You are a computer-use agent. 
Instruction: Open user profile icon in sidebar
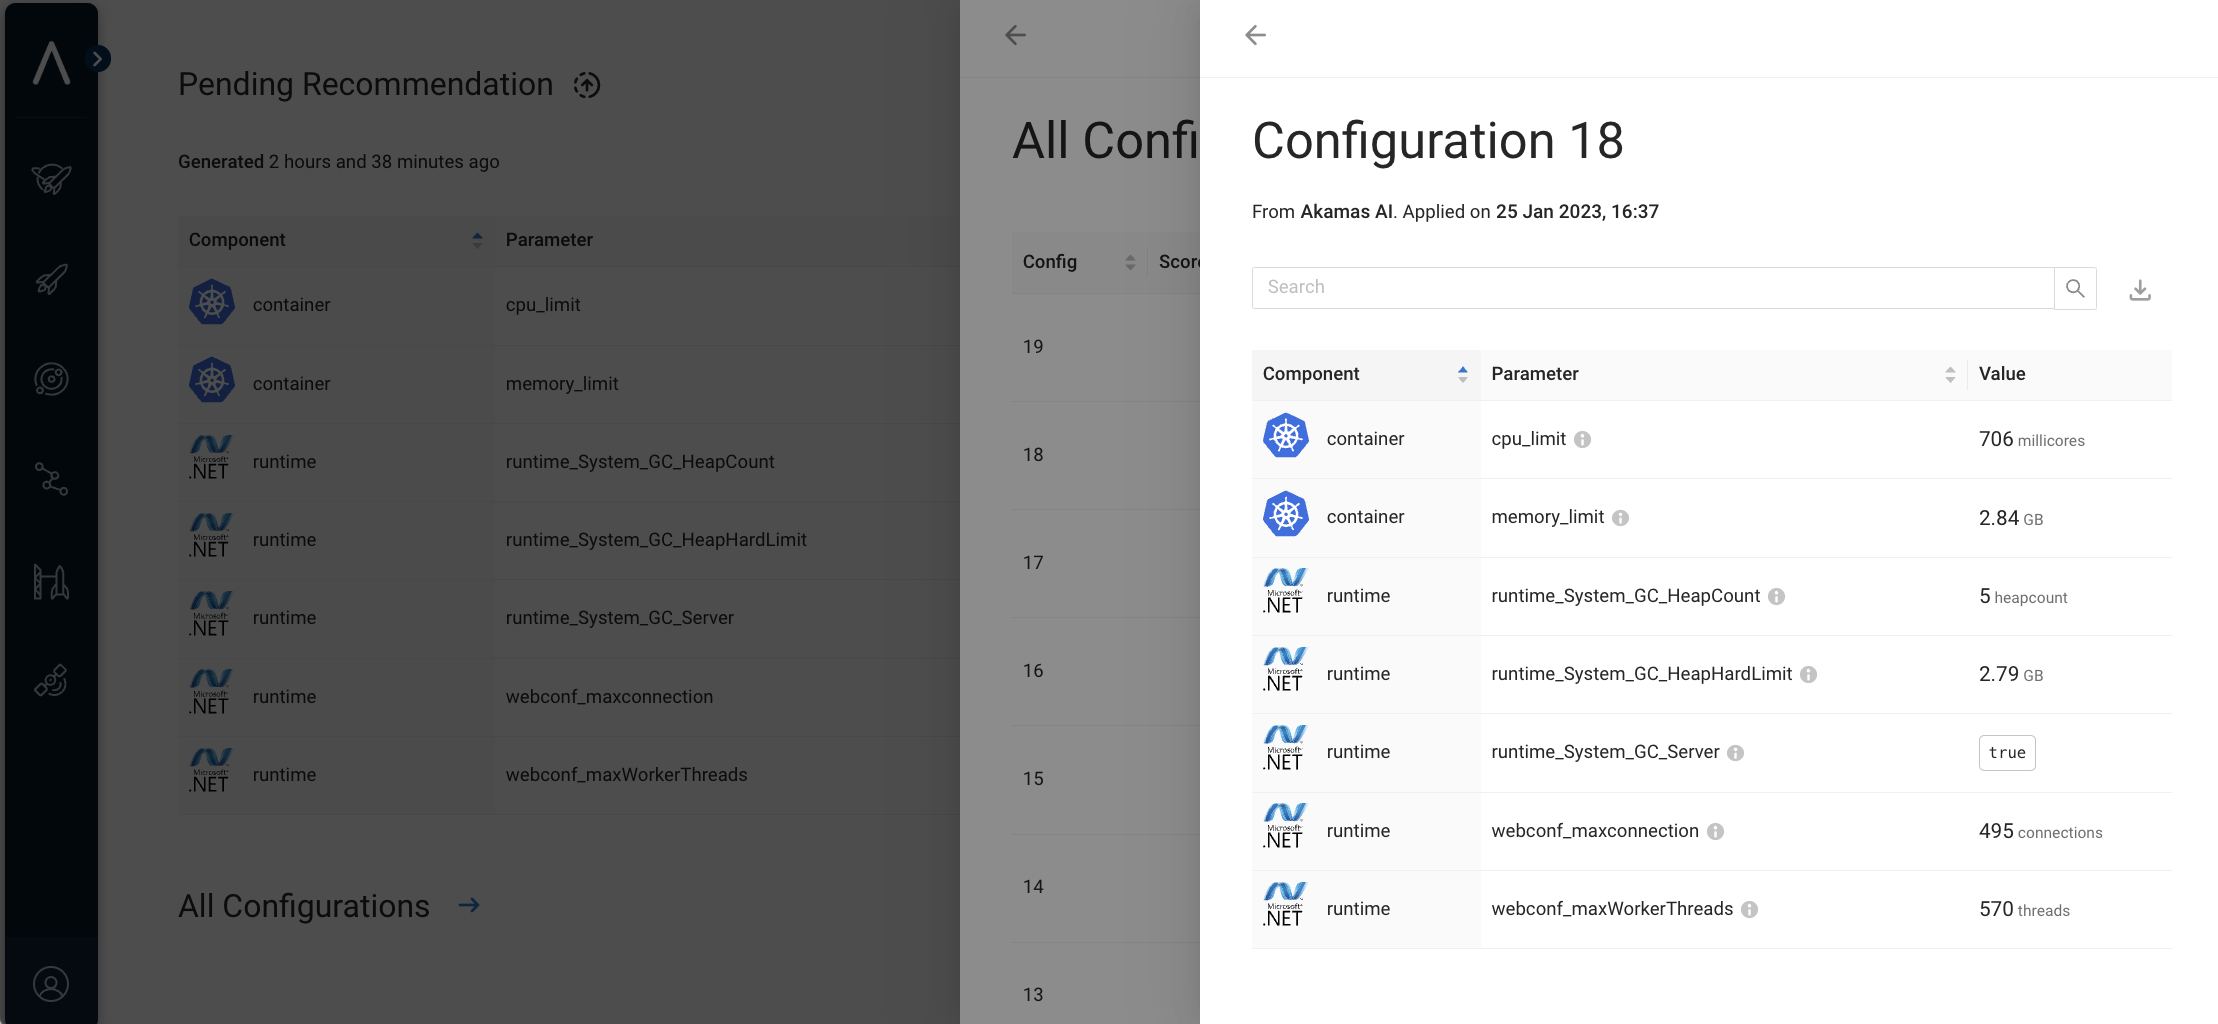[x=51, y=984]
